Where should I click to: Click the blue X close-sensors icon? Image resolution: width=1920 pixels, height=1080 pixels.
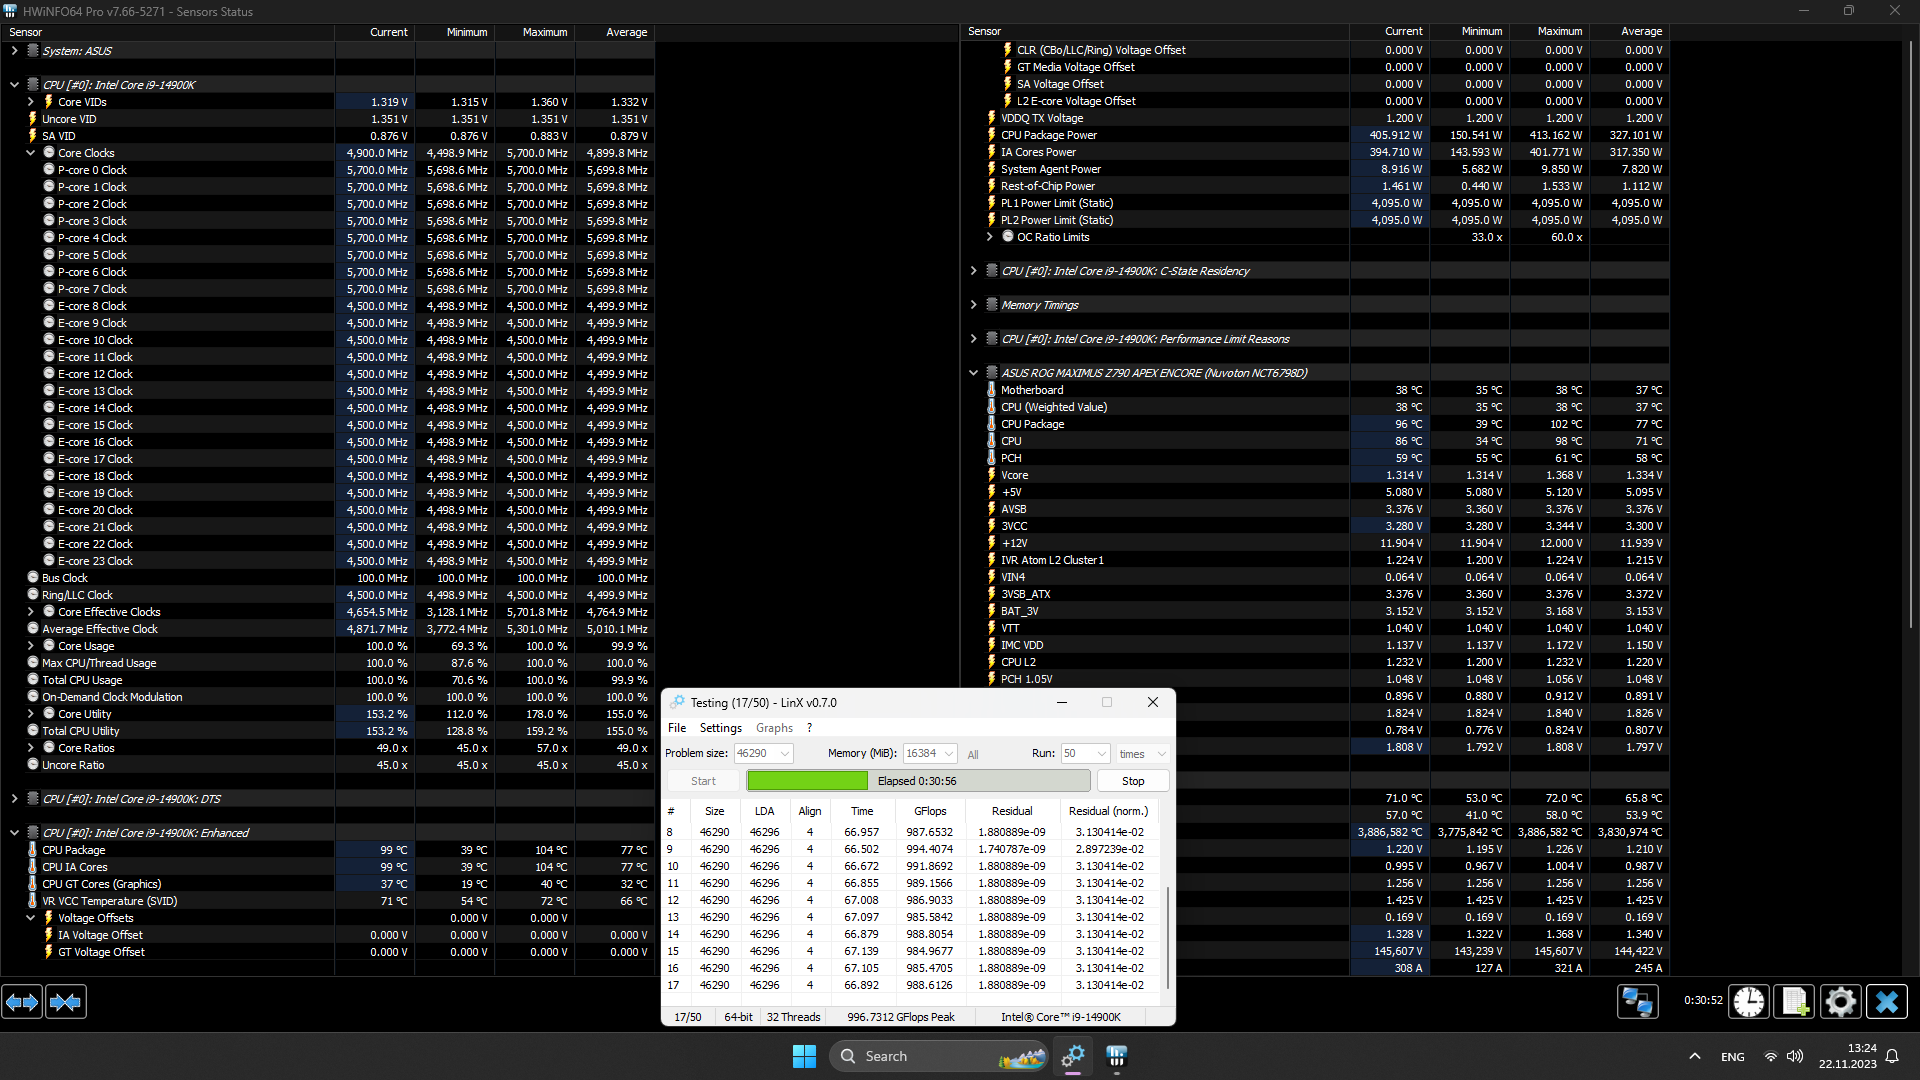coord(1886,1001)
